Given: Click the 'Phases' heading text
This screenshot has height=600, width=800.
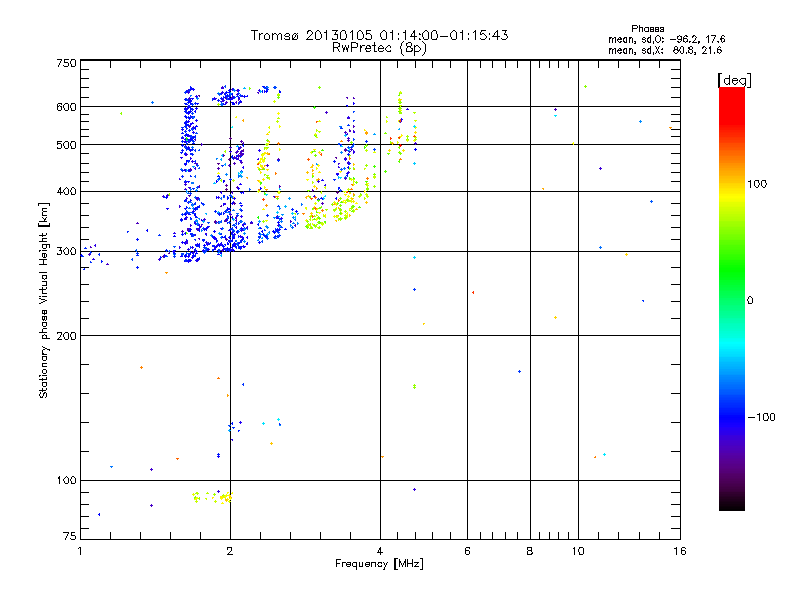Looking at the screenshot, I should tap(647, 29).
